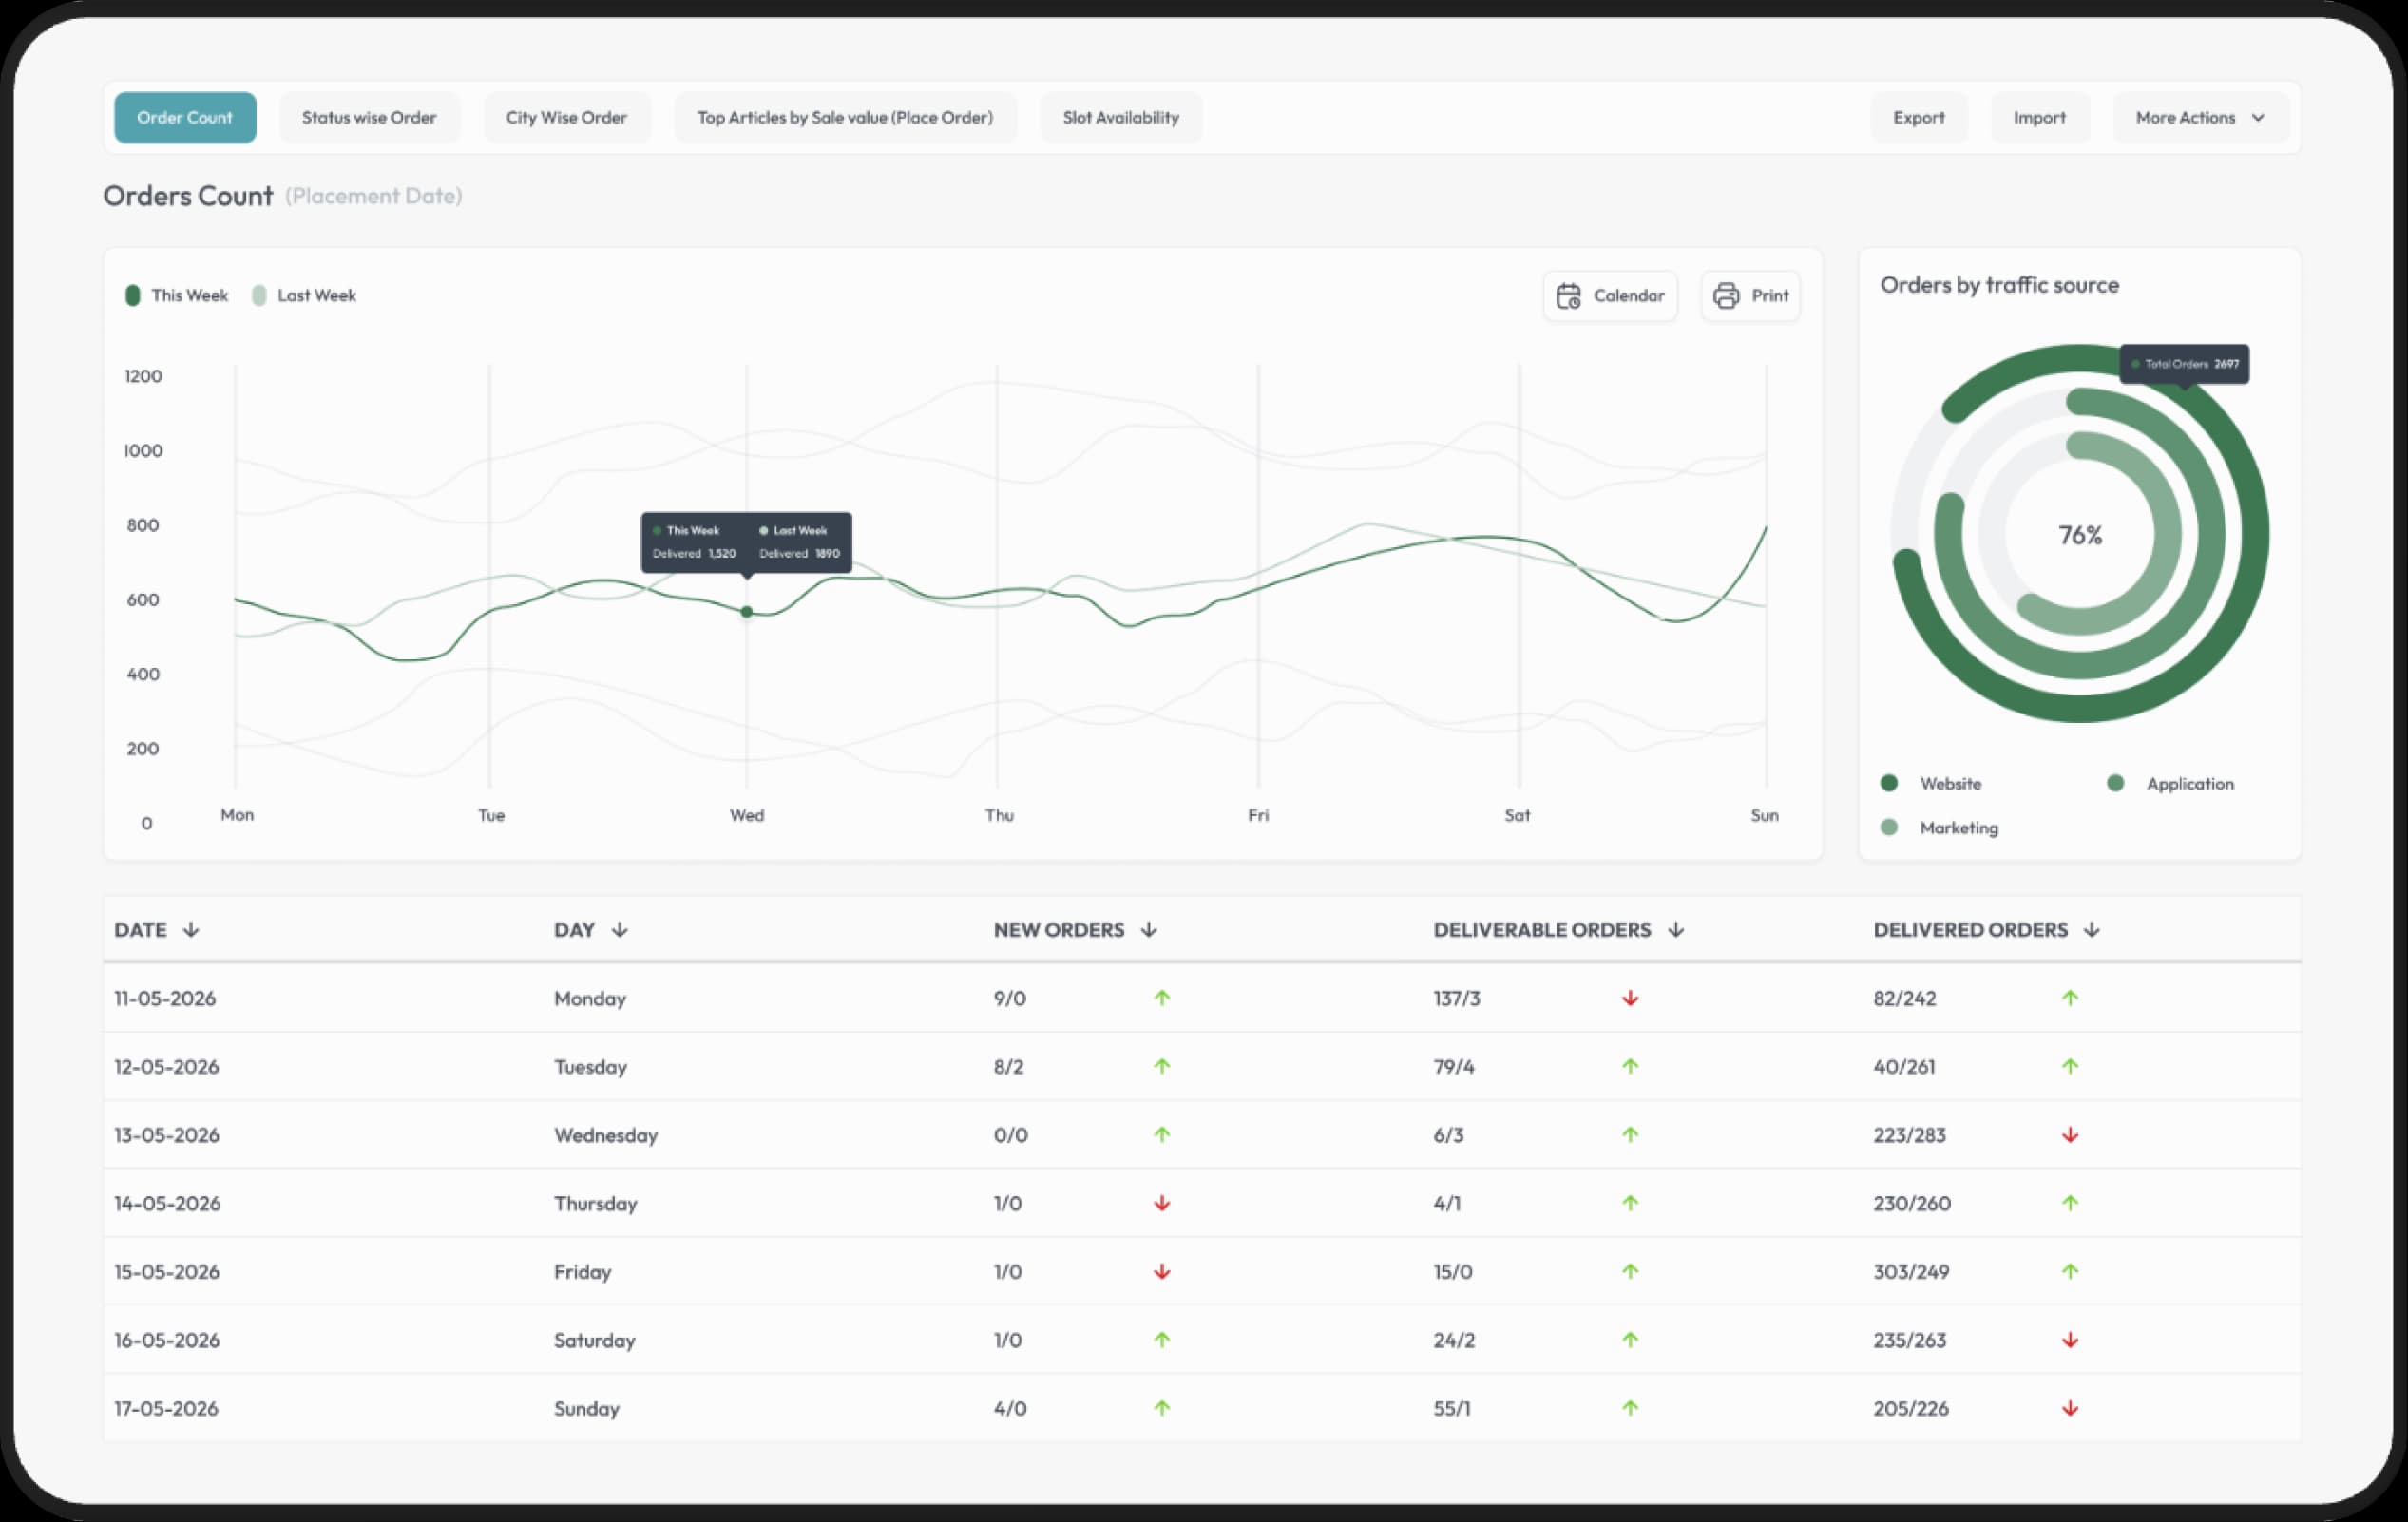Click the Wednesday data point on the chart

tap(746, 612)
